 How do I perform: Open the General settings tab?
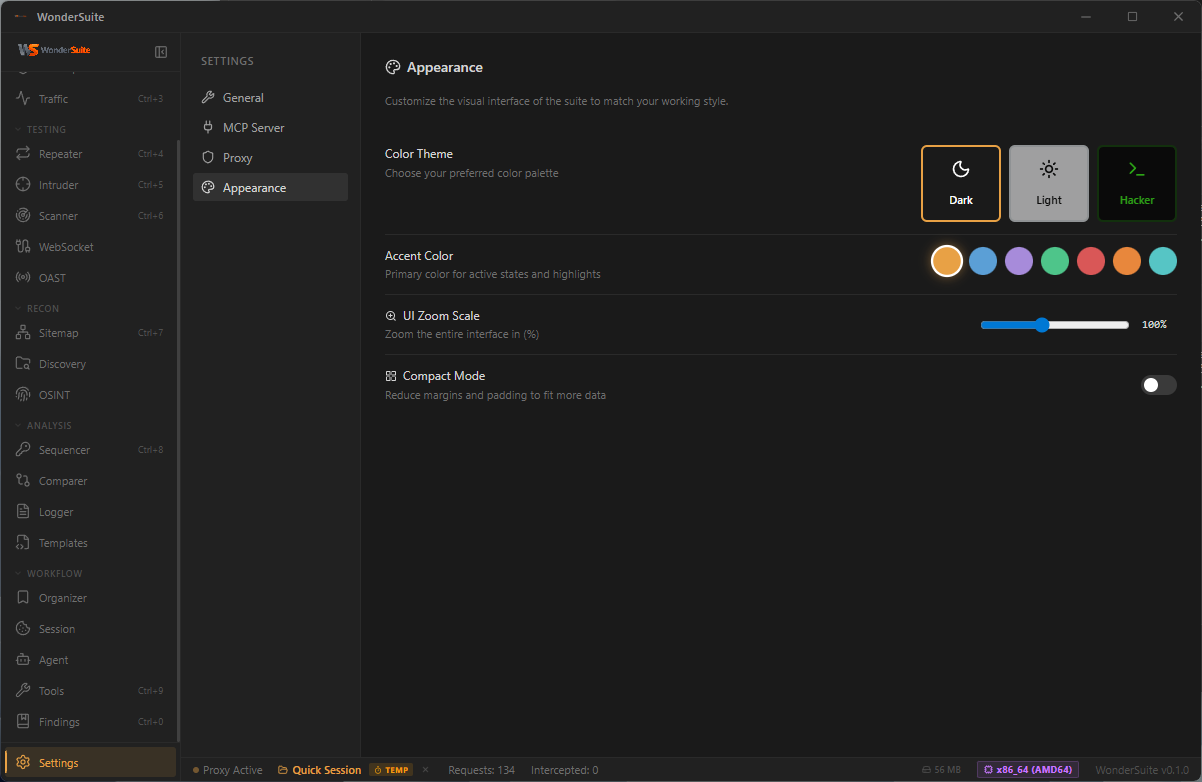pyautogui.click(x=270, y=98)
